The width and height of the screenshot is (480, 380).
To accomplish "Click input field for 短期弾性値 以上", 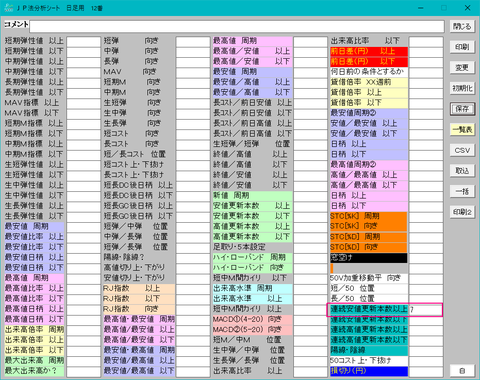I will pos(84,41).
